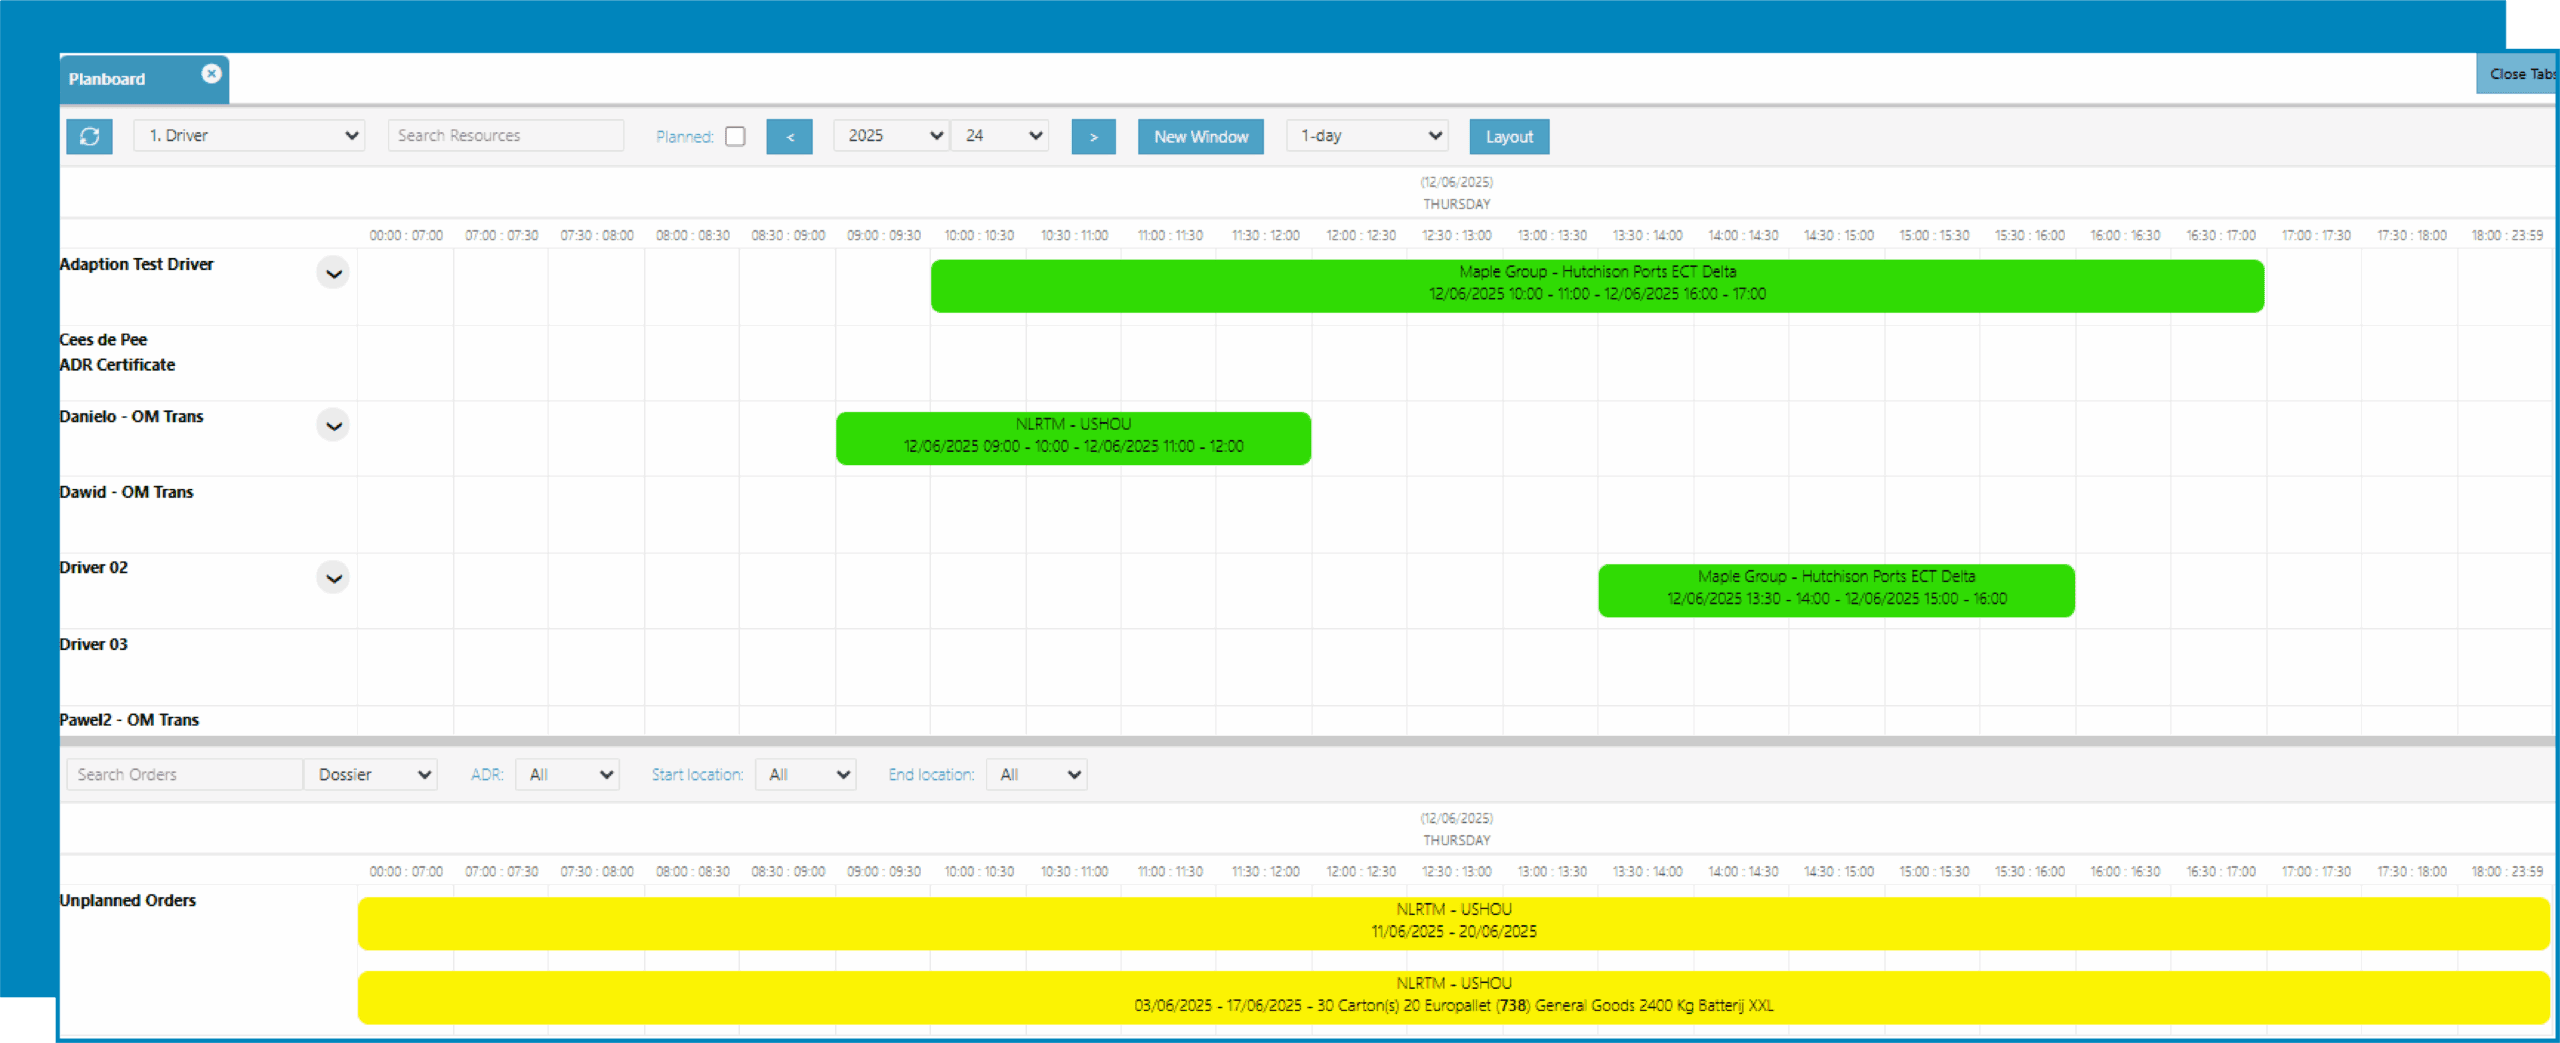This screenshot has height=1043, width=2560.
Task: Select Danielo's green NLRTM - USHOU planned order
Action: [x=1073, y=438]
